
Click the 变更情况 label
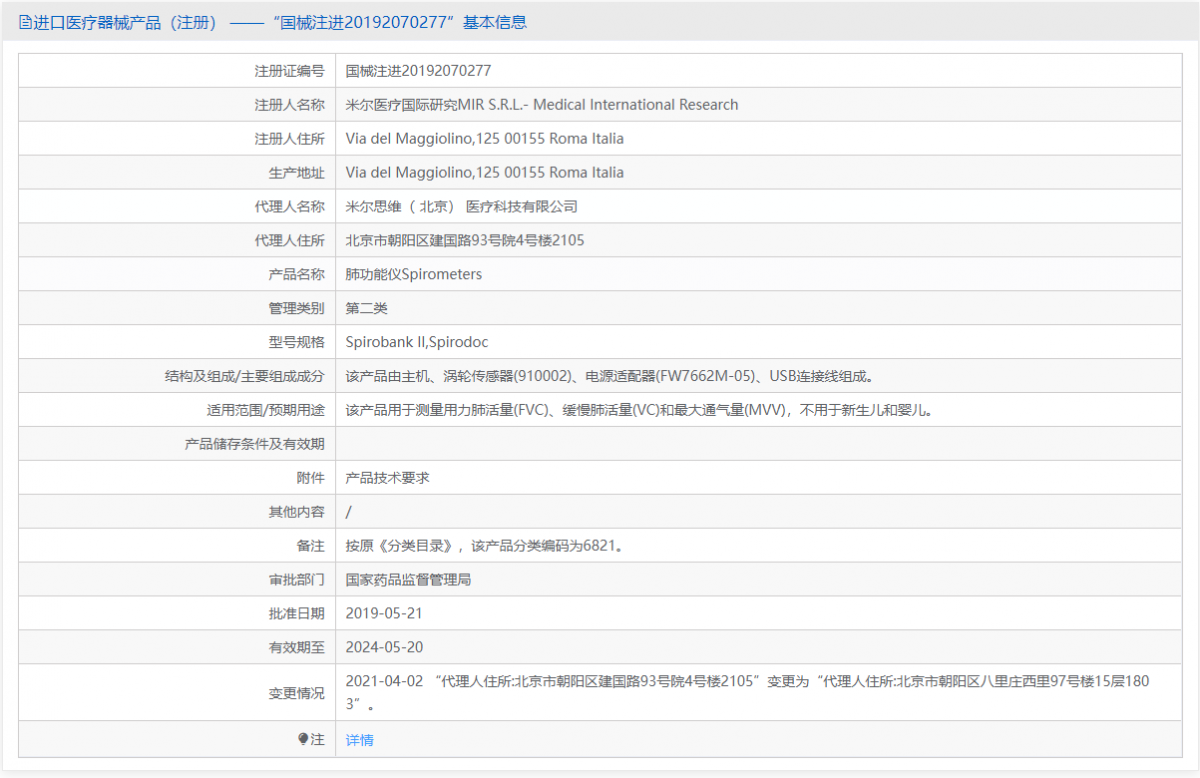pyautogui.click(x=297, y=693)
